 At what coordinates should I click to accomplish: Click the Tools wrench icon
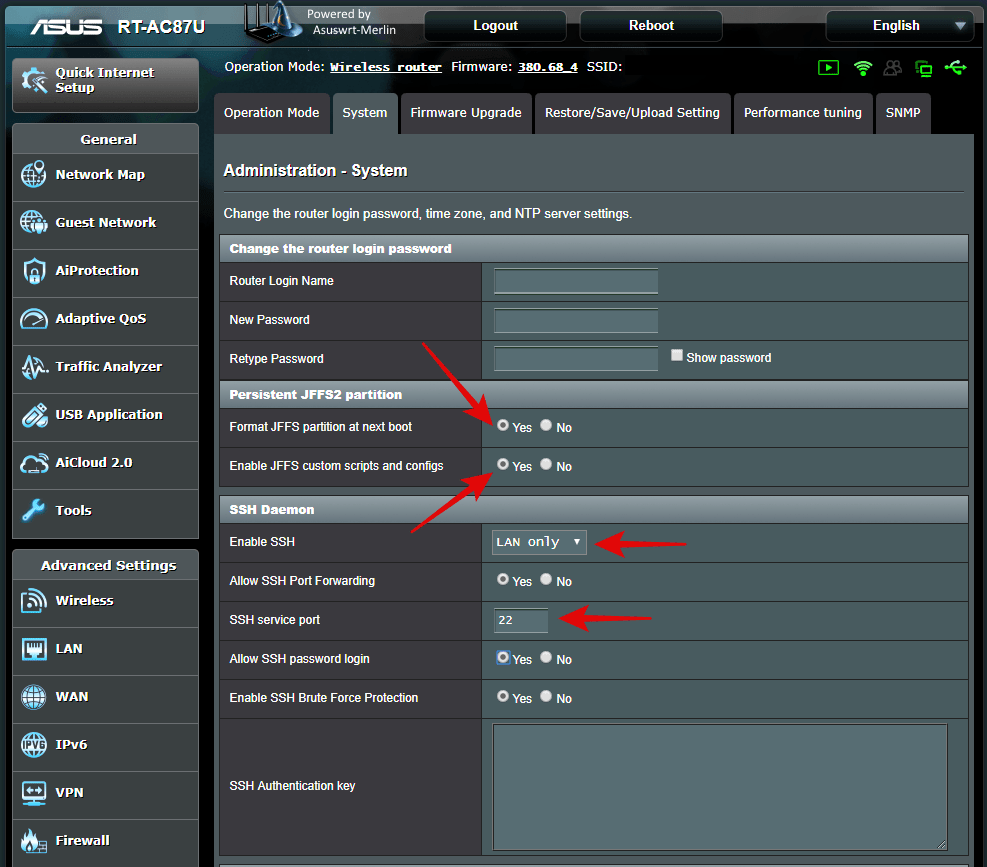pos(33,511)
